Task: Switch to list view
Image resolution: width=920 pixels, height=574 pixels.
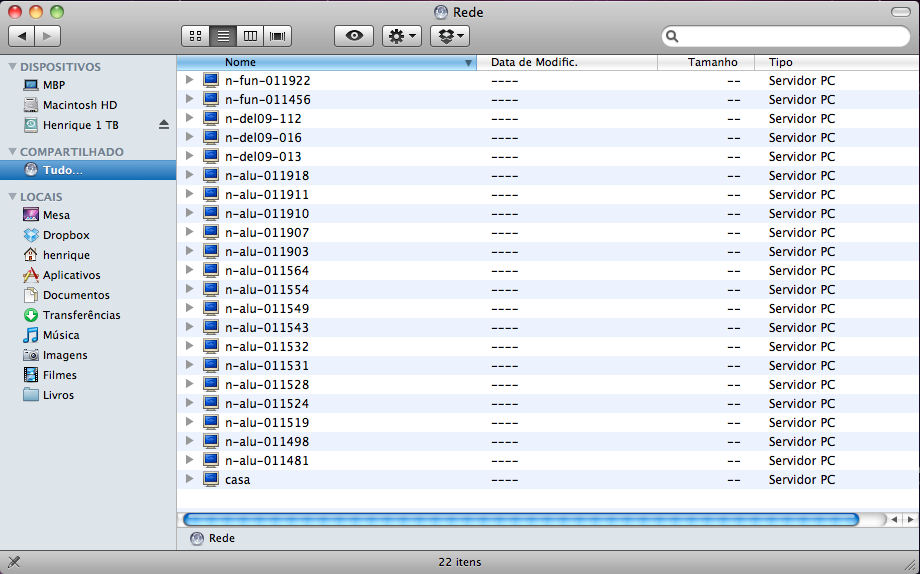Action: click(223, 36)
